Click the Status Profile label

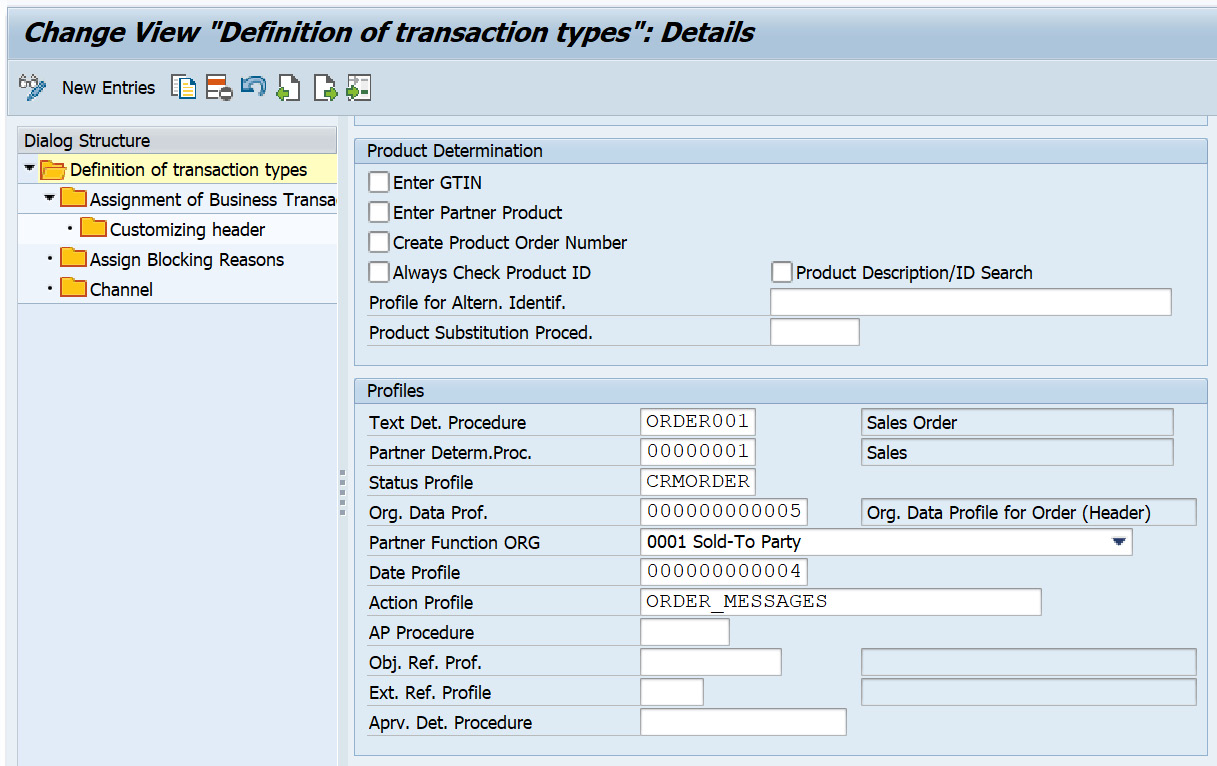click(x=421, y=483)
